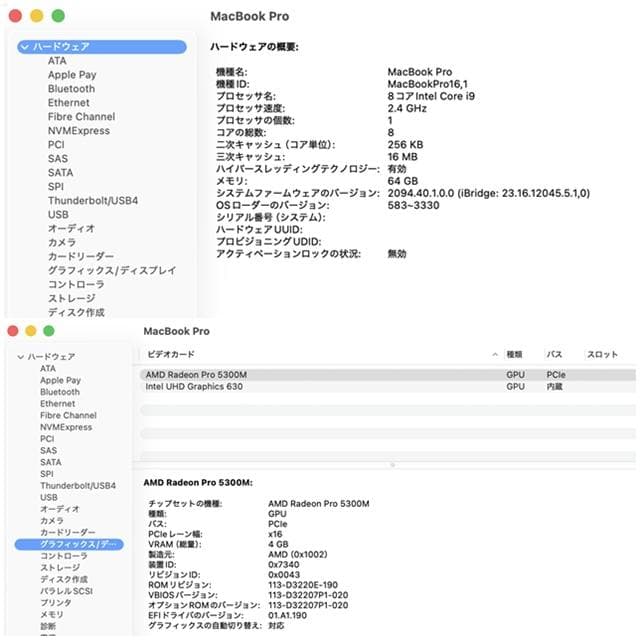The width and height of the screenshot is (640, 640).
Task: Choose Fibre Channel in graphics window sidebar
Action: click(x=68, y=415)
